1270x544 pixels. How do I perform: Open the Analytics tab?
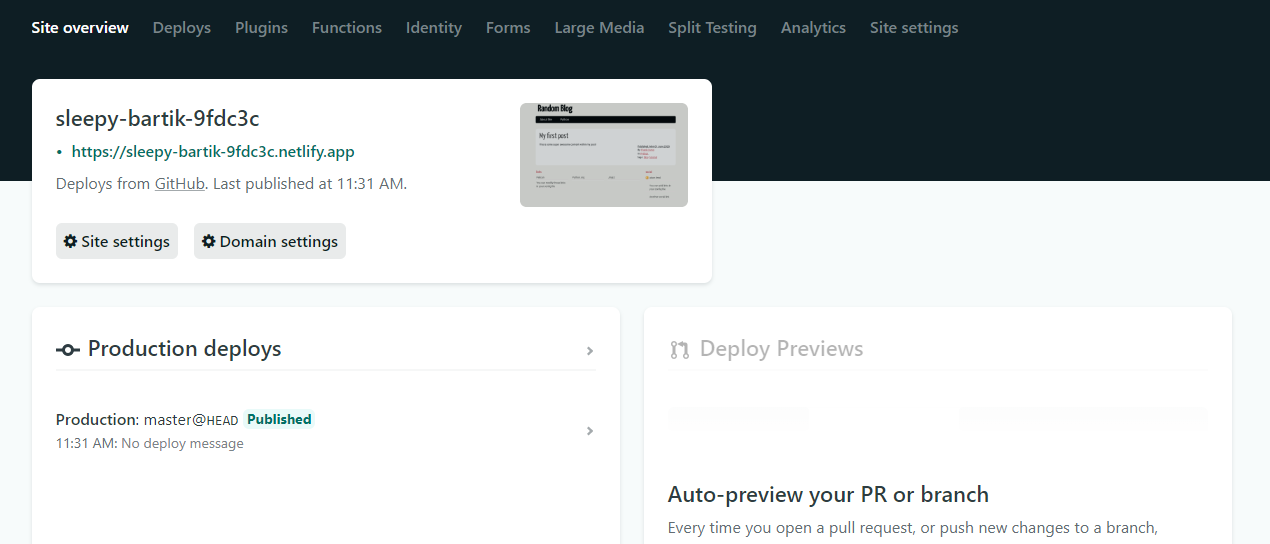click(x=813, y=28)
